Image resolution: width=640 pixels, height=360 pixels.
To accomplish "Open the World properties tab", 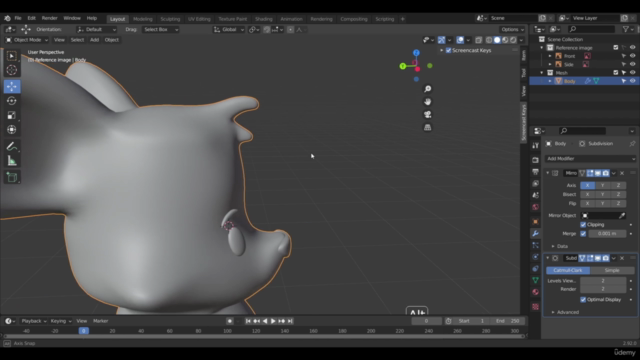I will (x=536, y=207).
